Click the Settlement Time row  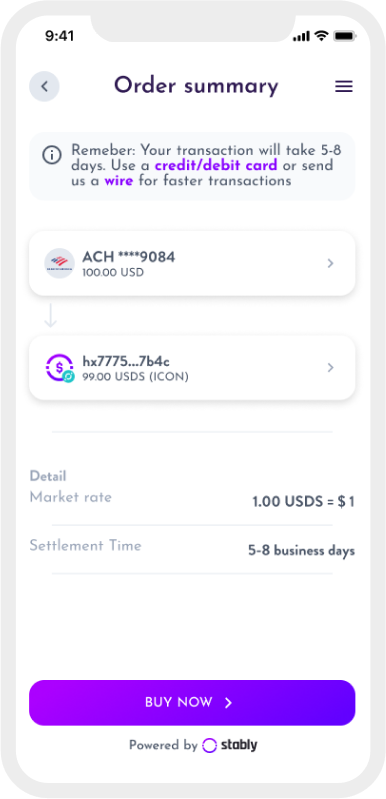pyautogui.click(x=192, y=549)
